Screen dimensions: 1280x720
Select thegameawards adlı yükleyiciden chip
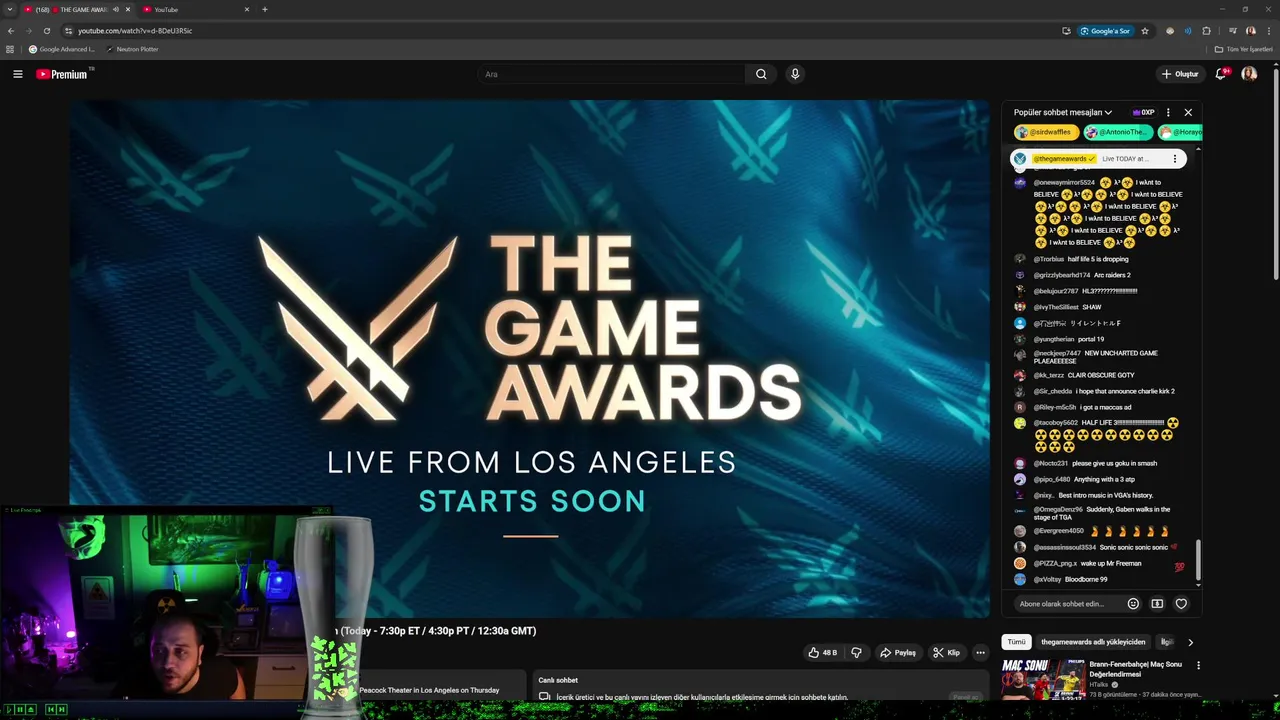pos(1093,642)
